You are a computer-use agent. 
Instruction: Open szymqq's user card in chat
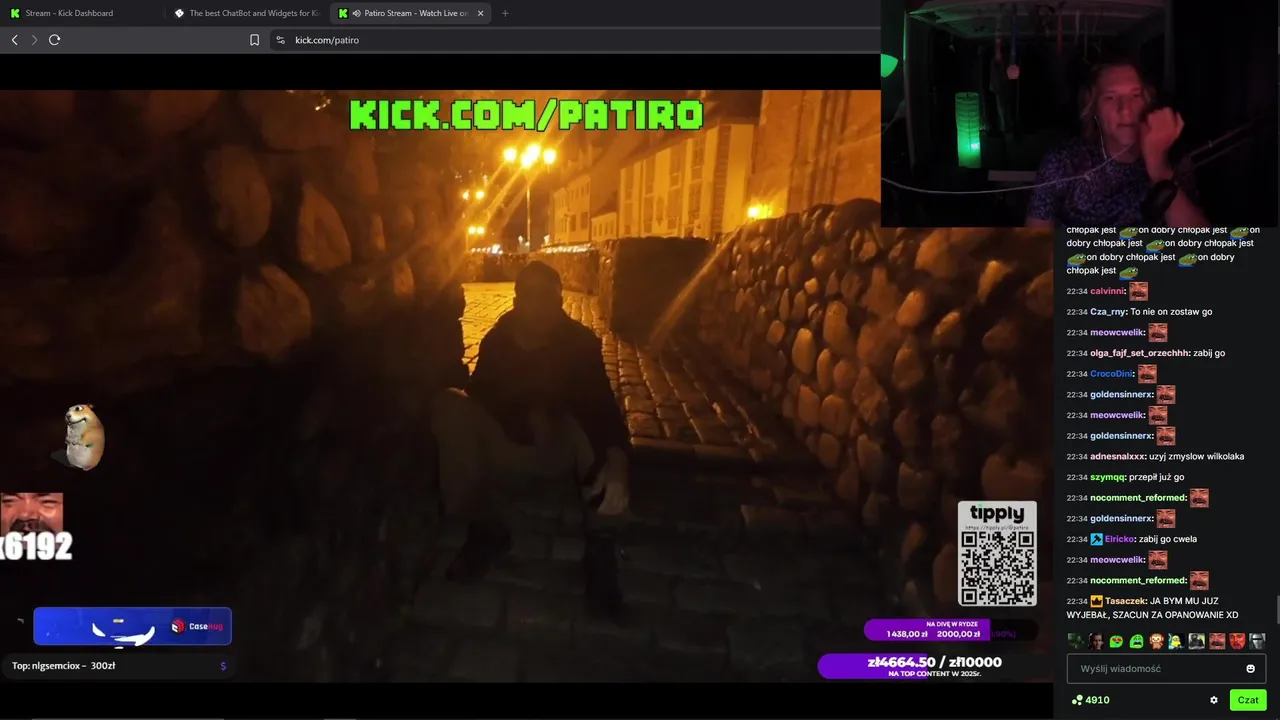1109,477
